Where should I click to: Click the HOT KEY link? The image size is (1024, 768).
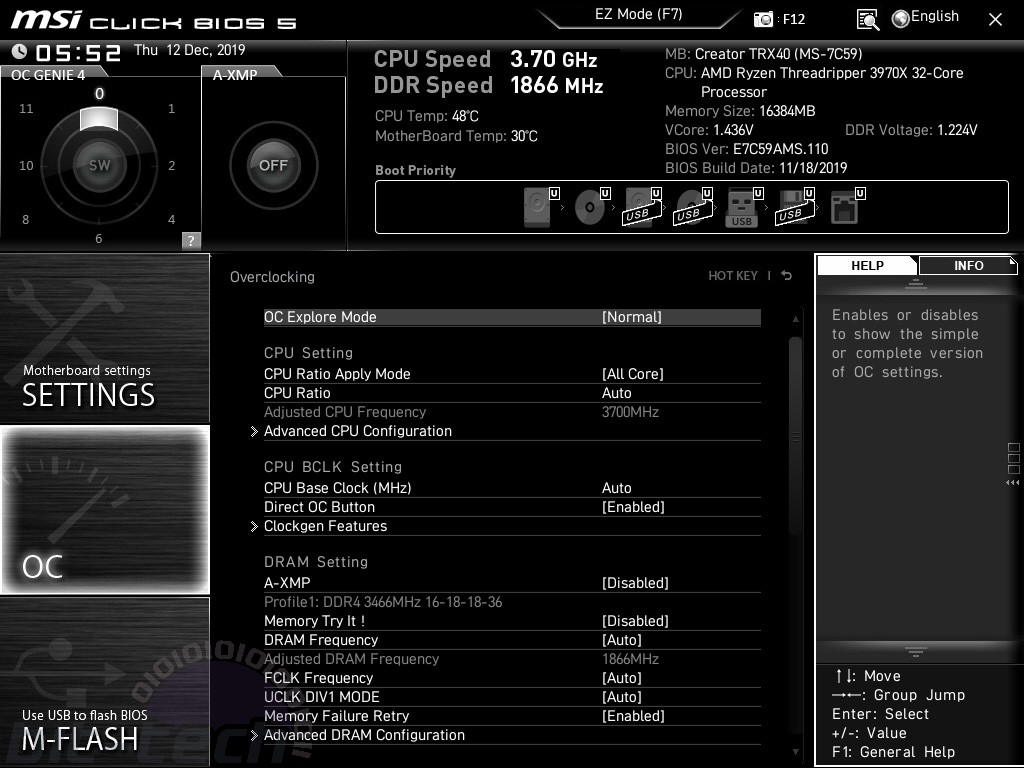click(733, 276)
